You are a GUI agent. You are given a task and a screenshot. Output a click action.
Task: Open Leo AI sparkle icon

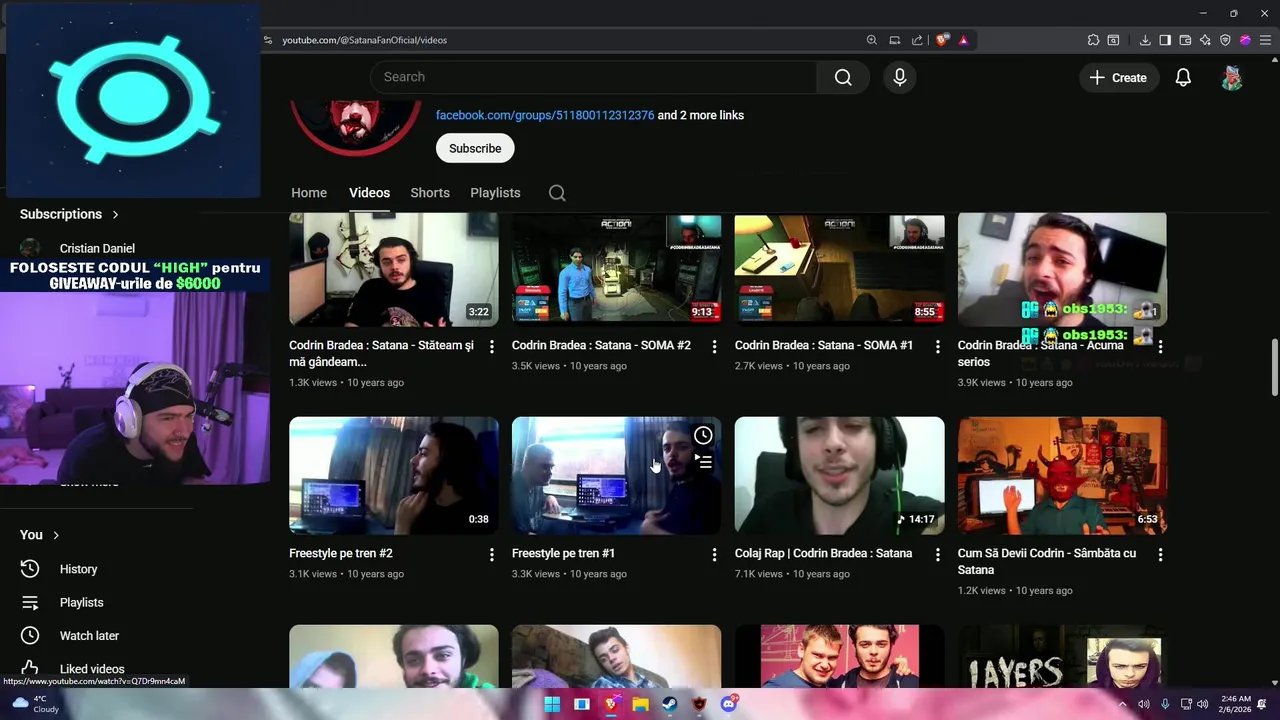click(1205, 40)
